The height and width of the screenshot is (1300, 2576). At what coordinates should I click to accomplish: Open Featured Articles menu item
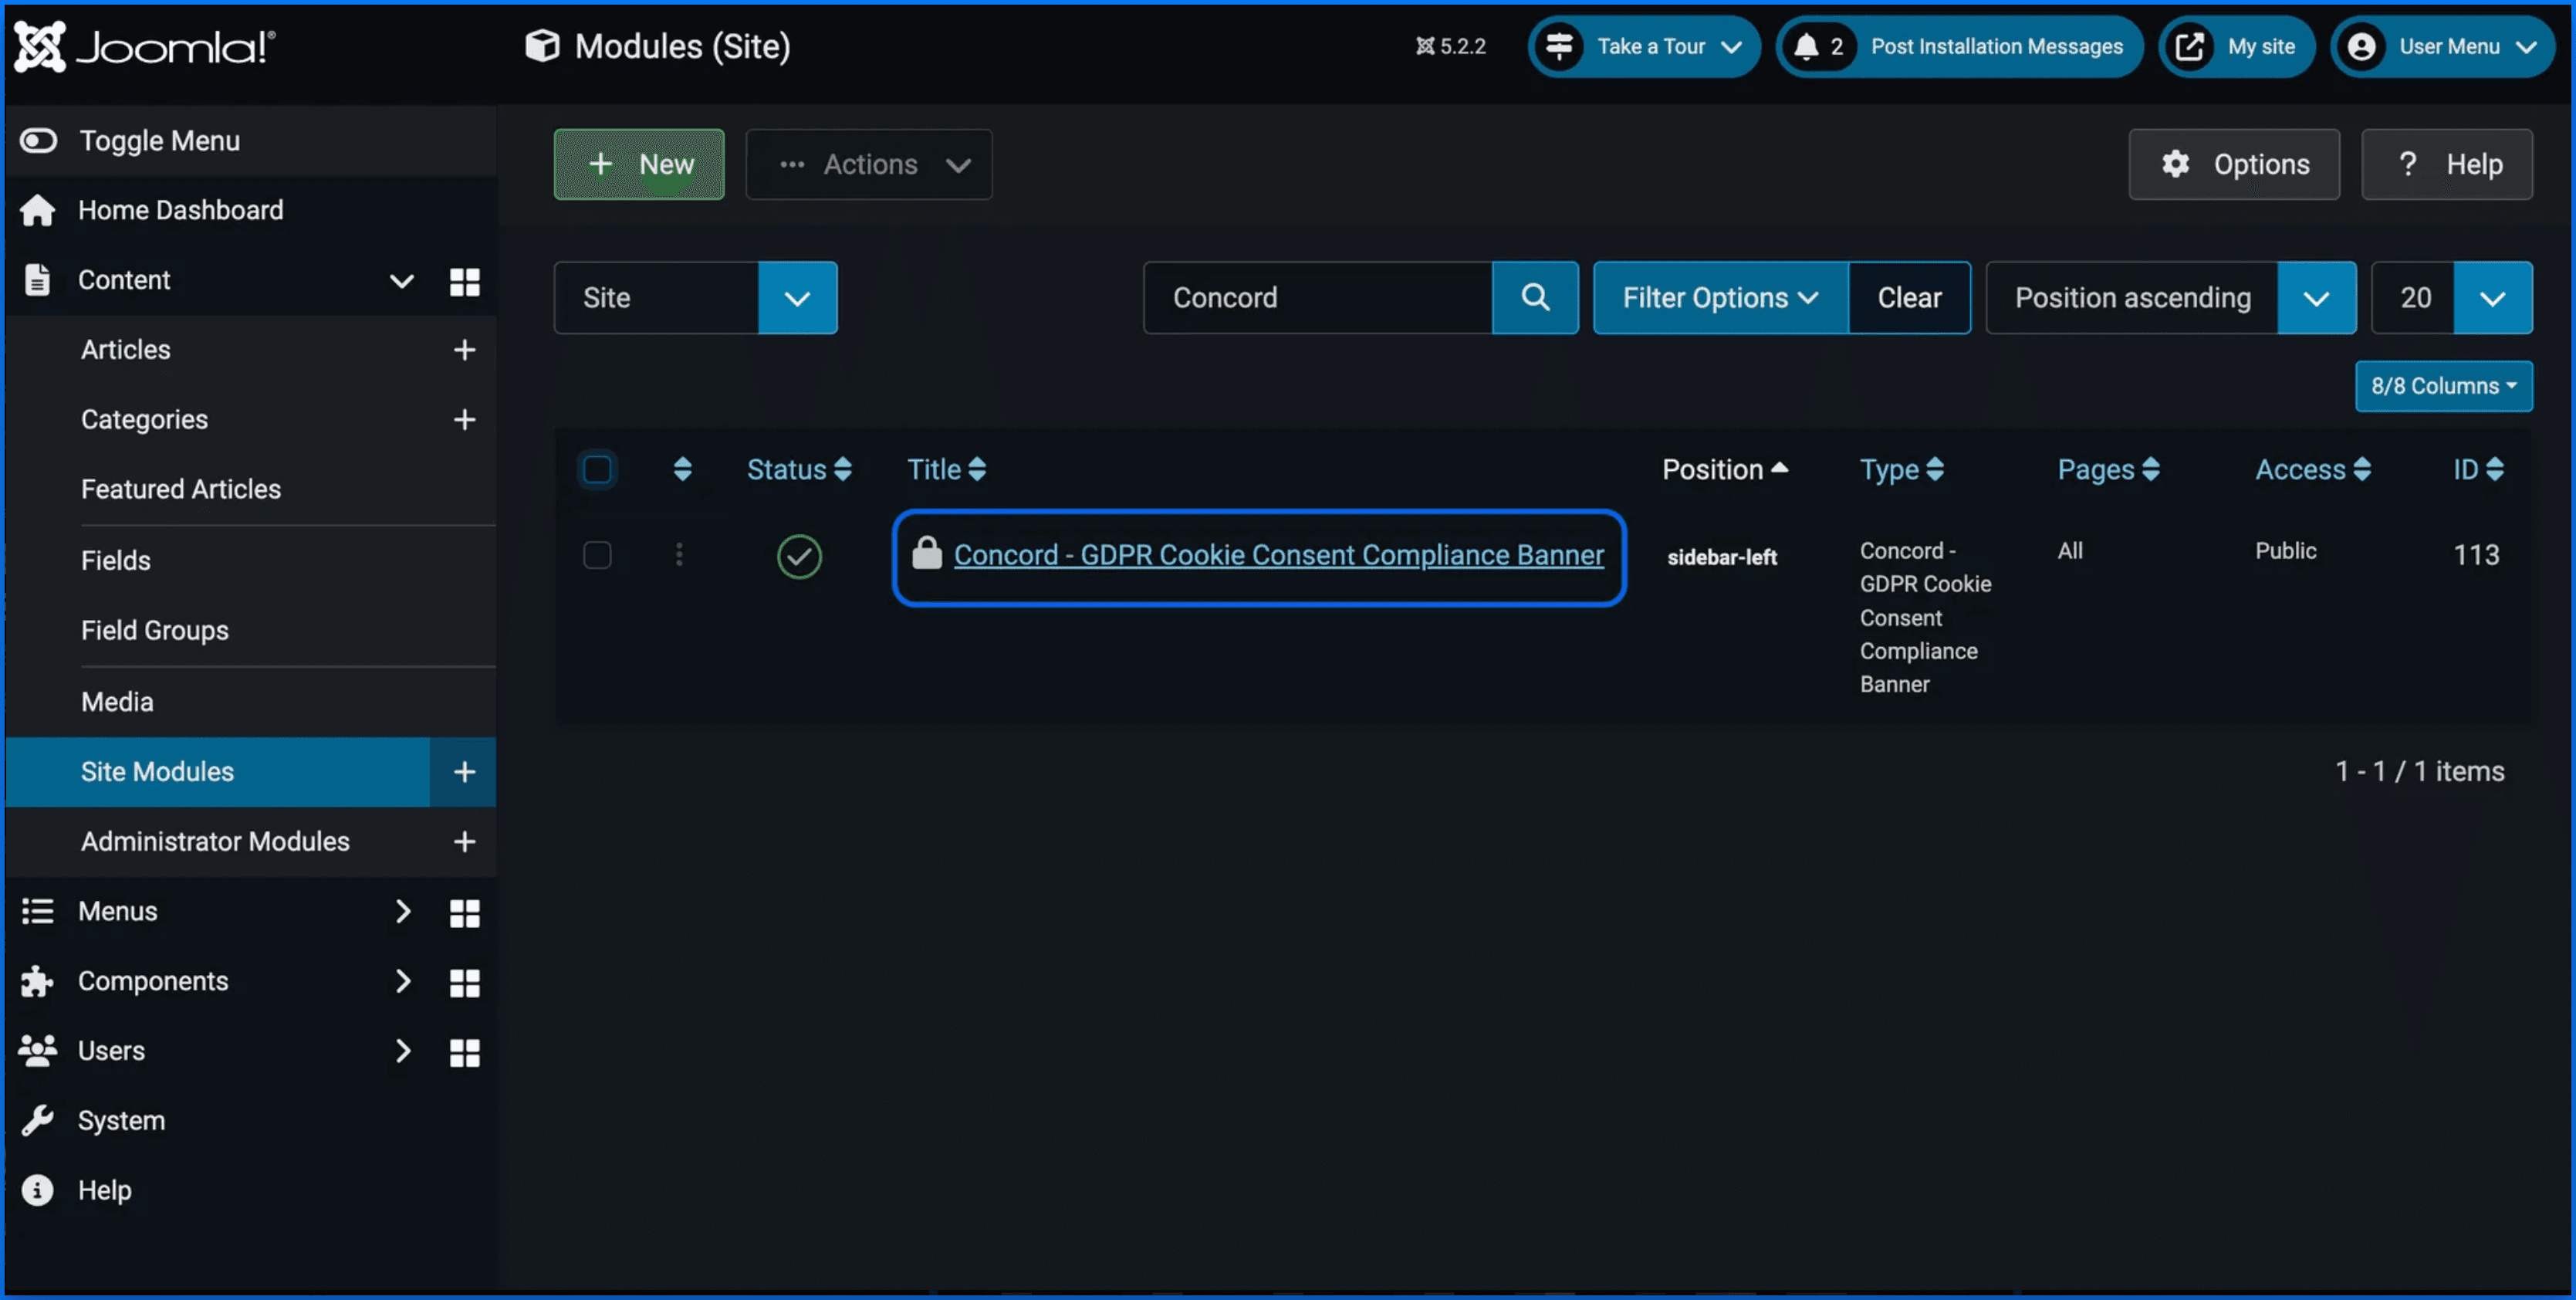[x=181, y=489]
